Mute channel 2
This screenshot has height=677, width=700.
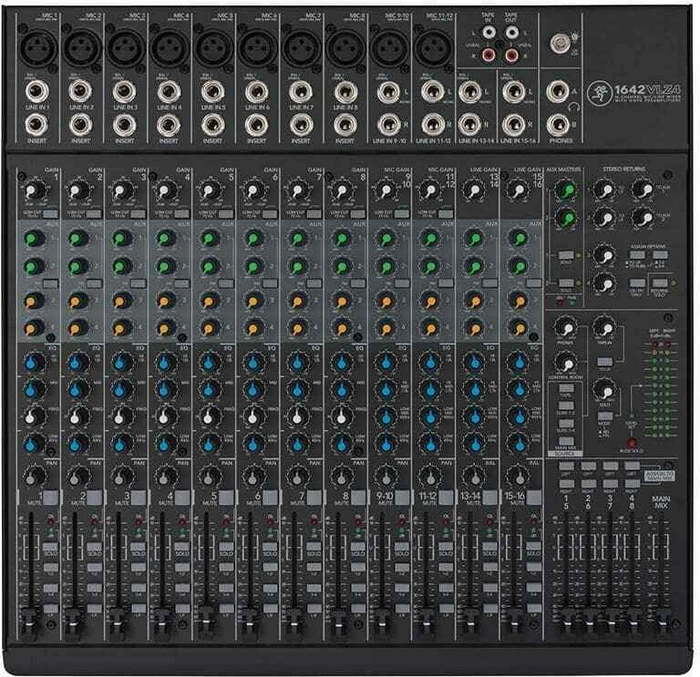[94, 497]
